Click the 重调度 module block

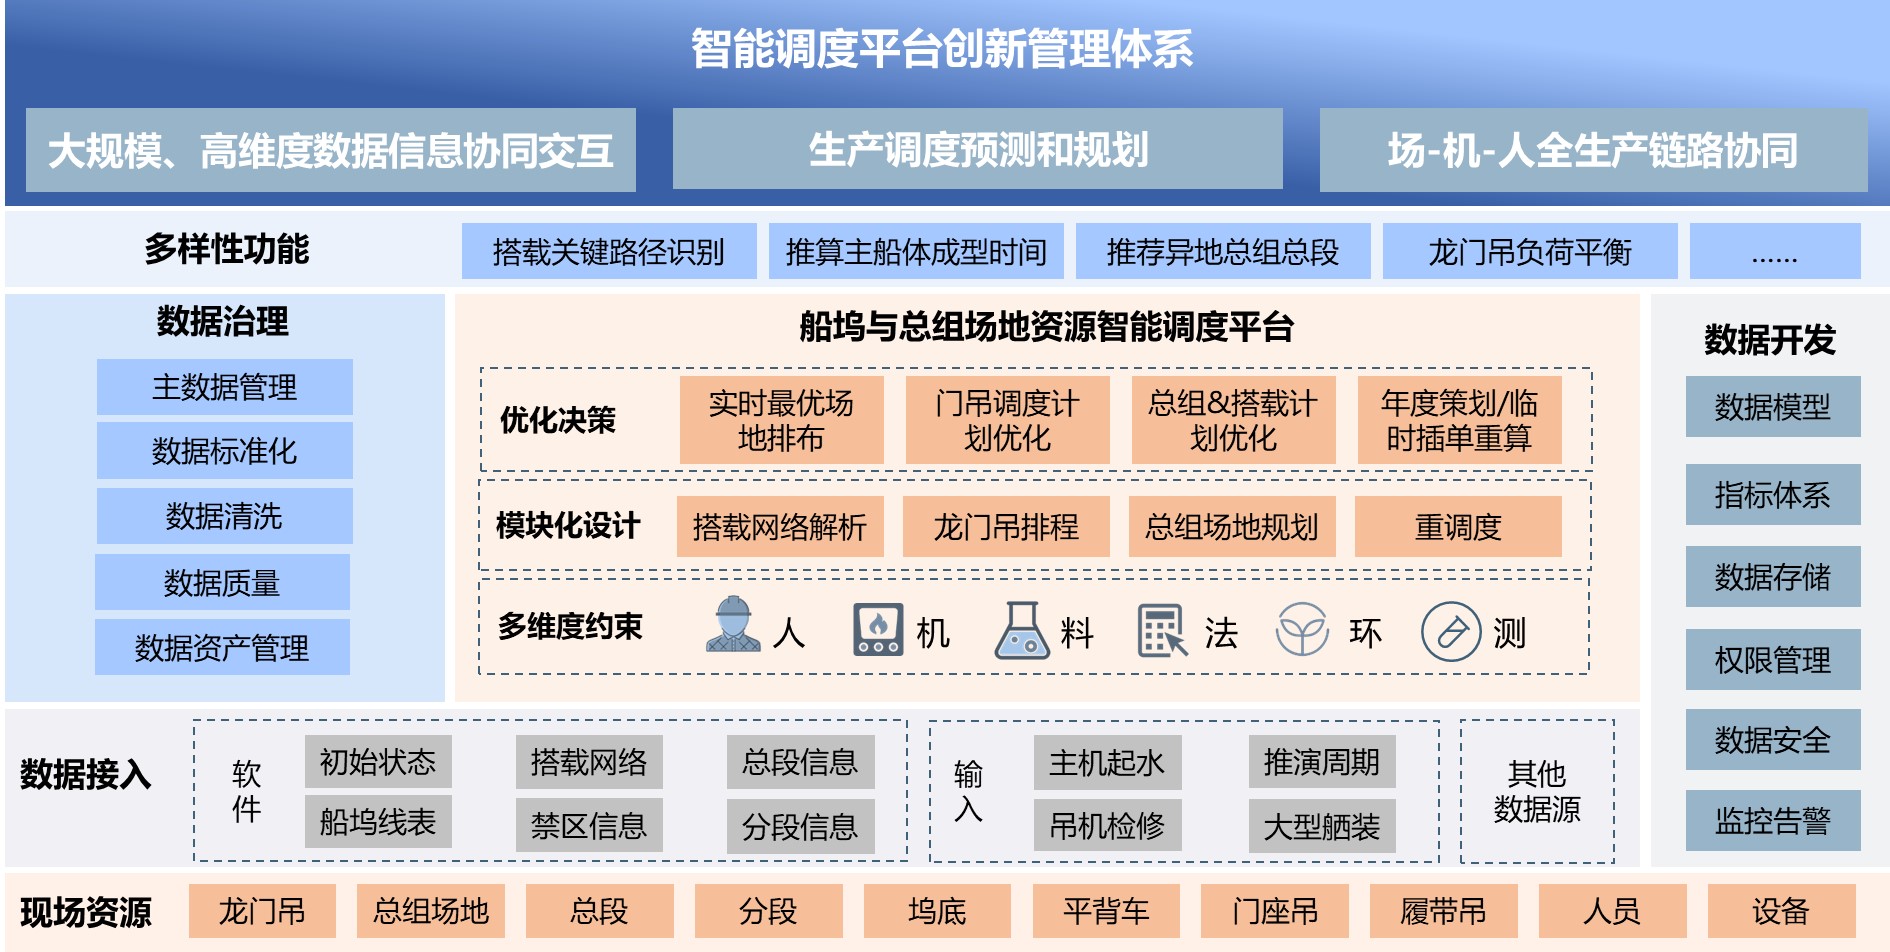[x=1457, y=527]
